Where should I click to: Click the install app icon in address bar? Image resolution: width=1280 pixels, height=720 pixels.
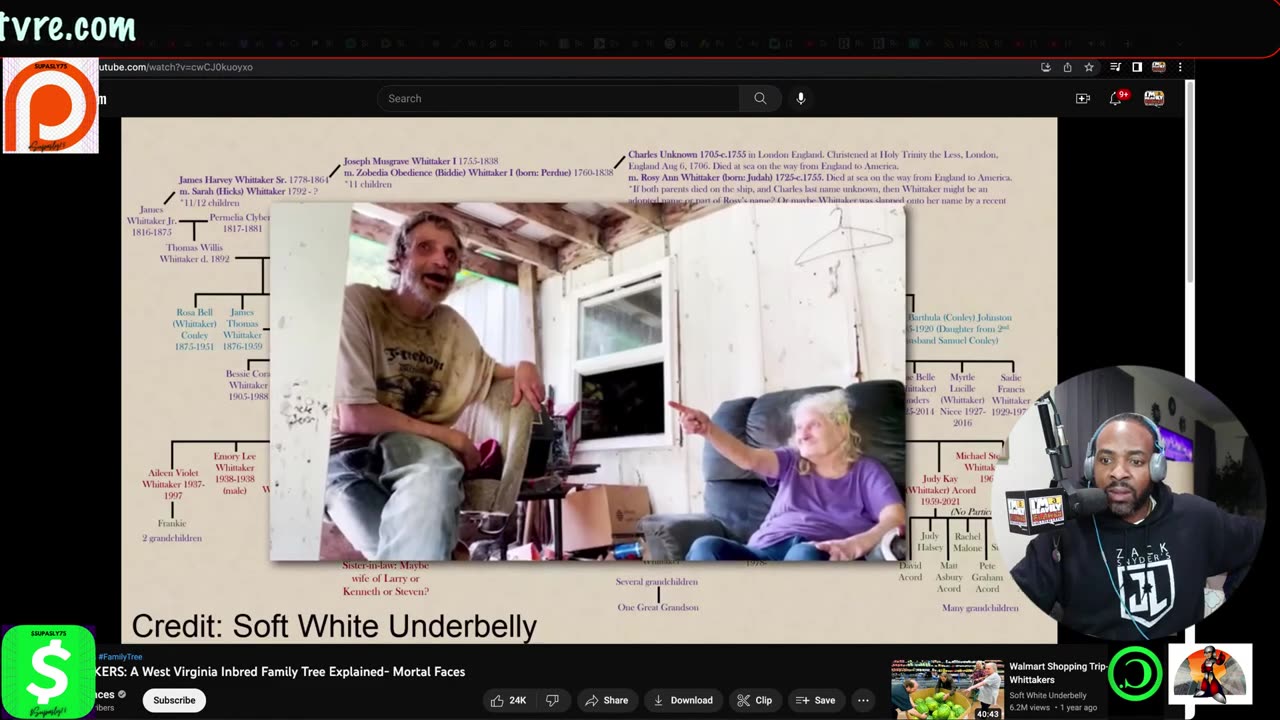(x=1046, y=67)
